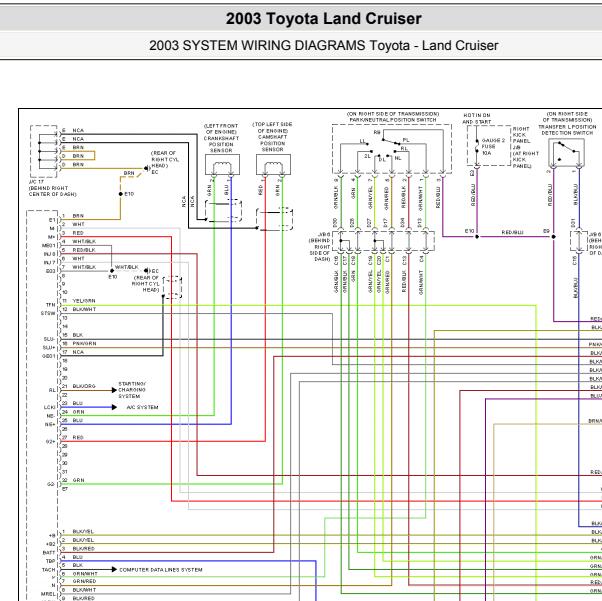The height and width of the screenshot is (601, 602).
Task: Click the crankshaft position sensor coil symbol
Action: coord(222,165)
